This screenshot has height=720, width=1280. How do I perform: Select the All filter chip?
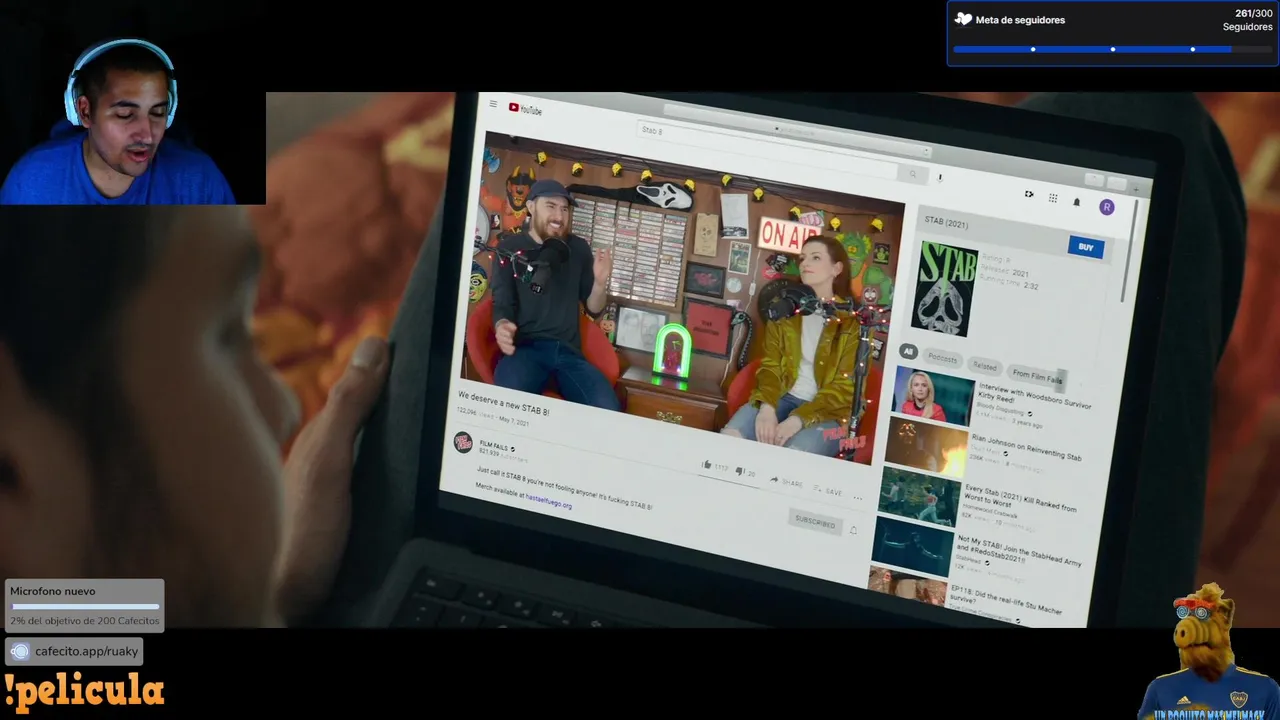click(x=908, y=351)
